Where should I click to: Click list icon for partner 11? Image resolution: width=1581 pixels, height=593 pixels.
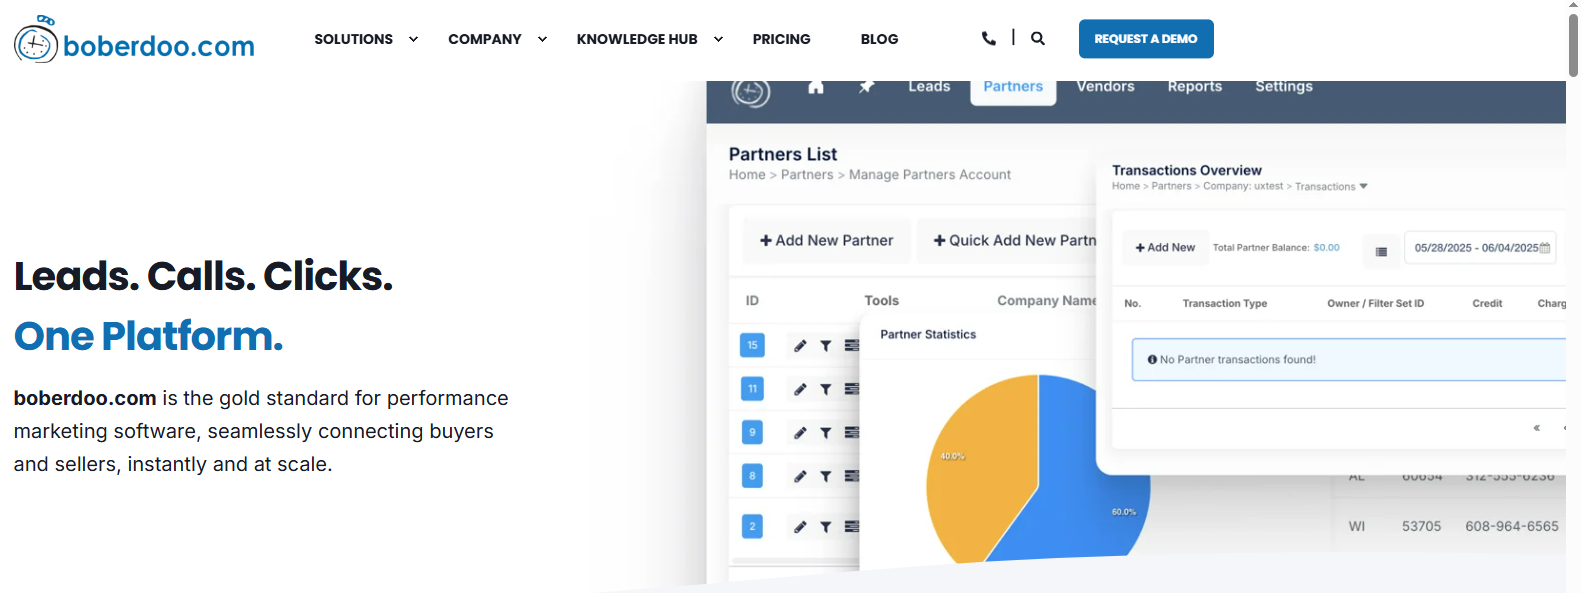tap(851, 389)
